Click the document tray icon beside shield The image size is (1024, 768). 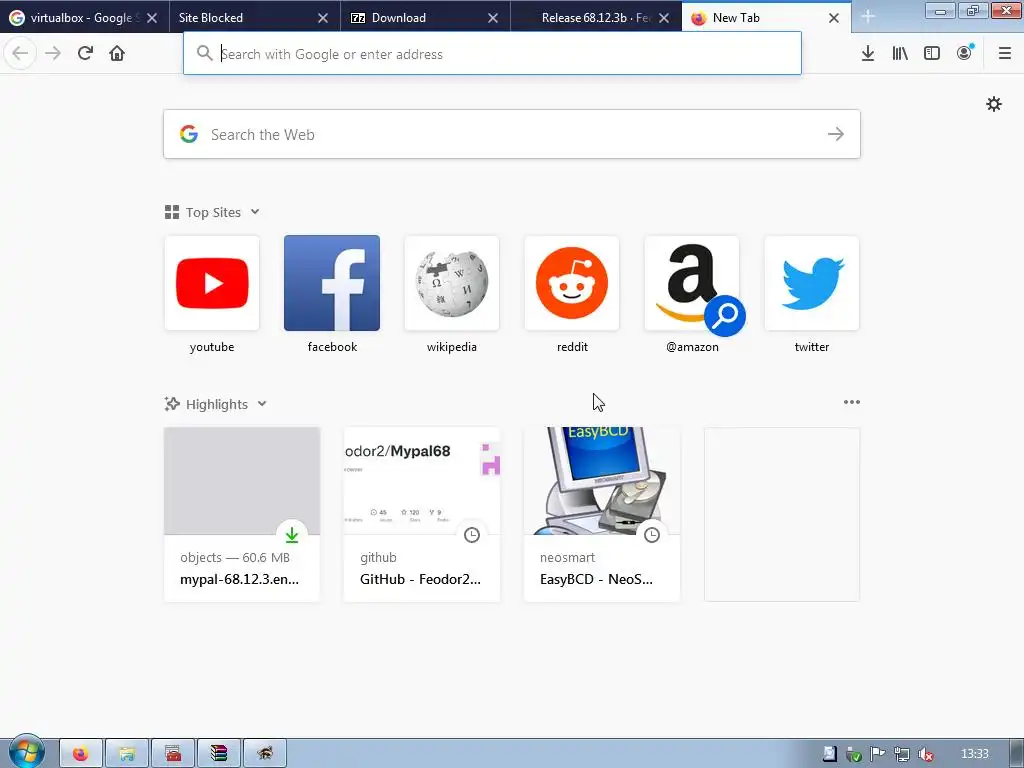[829, 754]
